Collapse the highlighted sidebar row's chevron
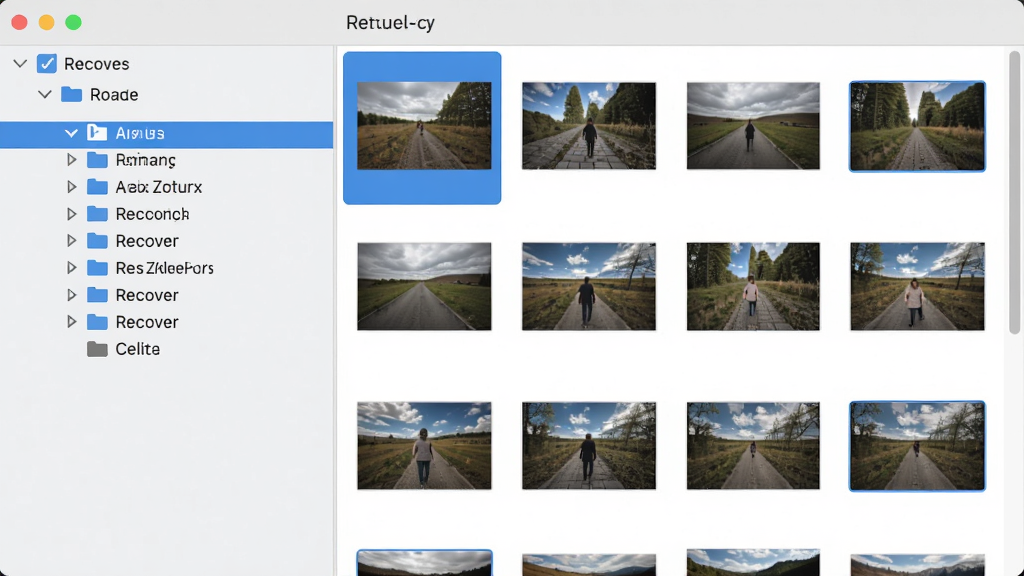This screenshot has width=1024, height=576. click(71, 133)
